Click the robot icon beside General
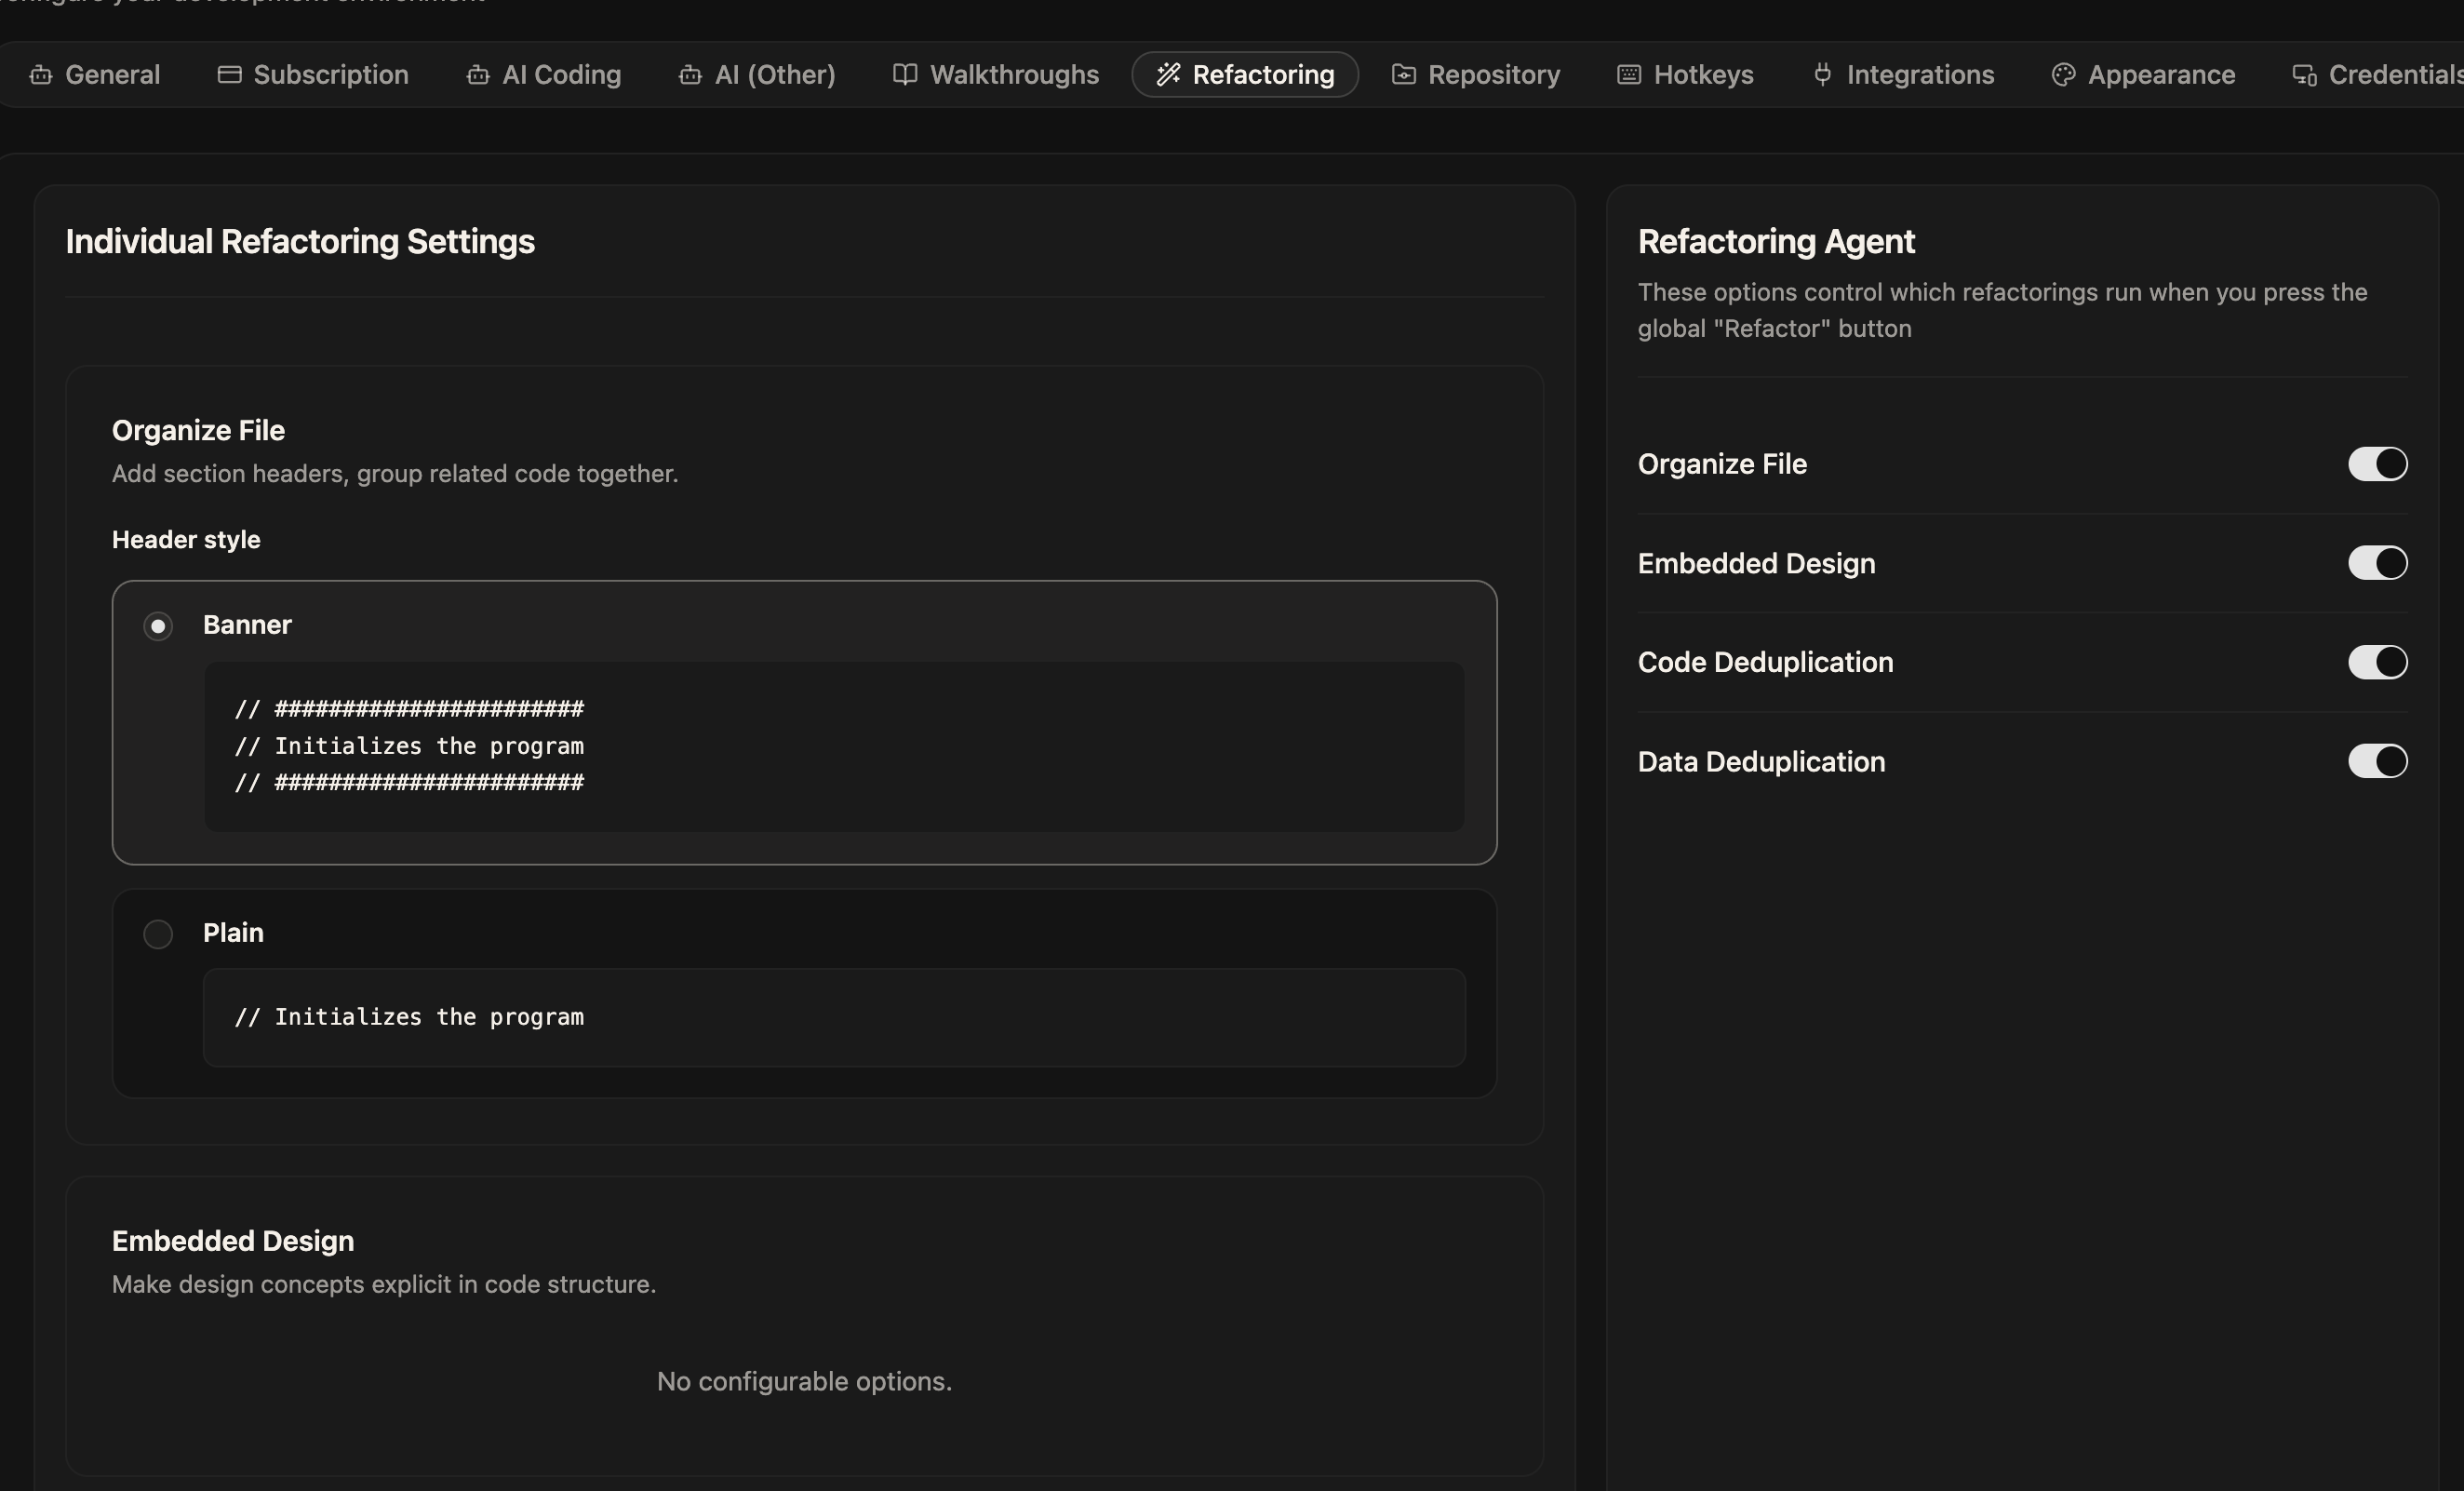Viewport: 2464px width, 1491px height. point(41,75)
